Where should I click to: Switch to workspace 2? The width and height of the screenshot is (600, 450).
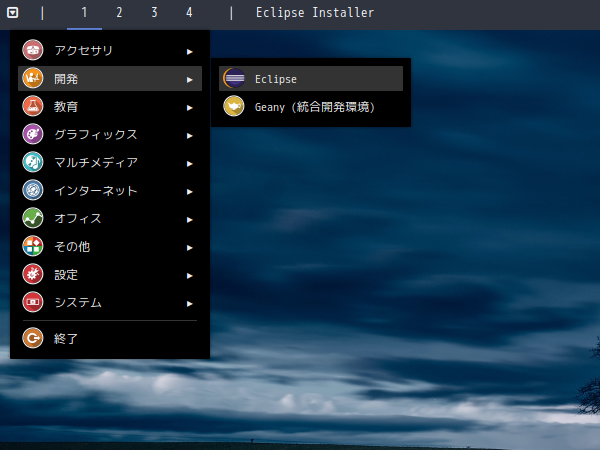pyautogui.click(x=119, y=13)
